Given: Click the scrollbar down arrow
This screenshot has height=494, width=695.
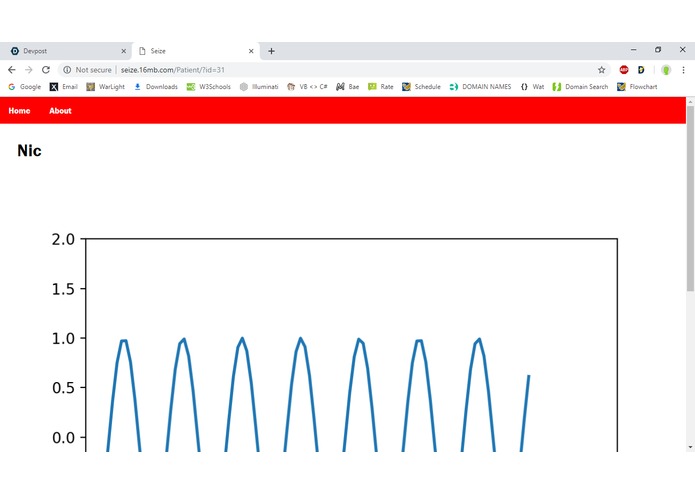Looking at the screenshot, I should [690, 447].
